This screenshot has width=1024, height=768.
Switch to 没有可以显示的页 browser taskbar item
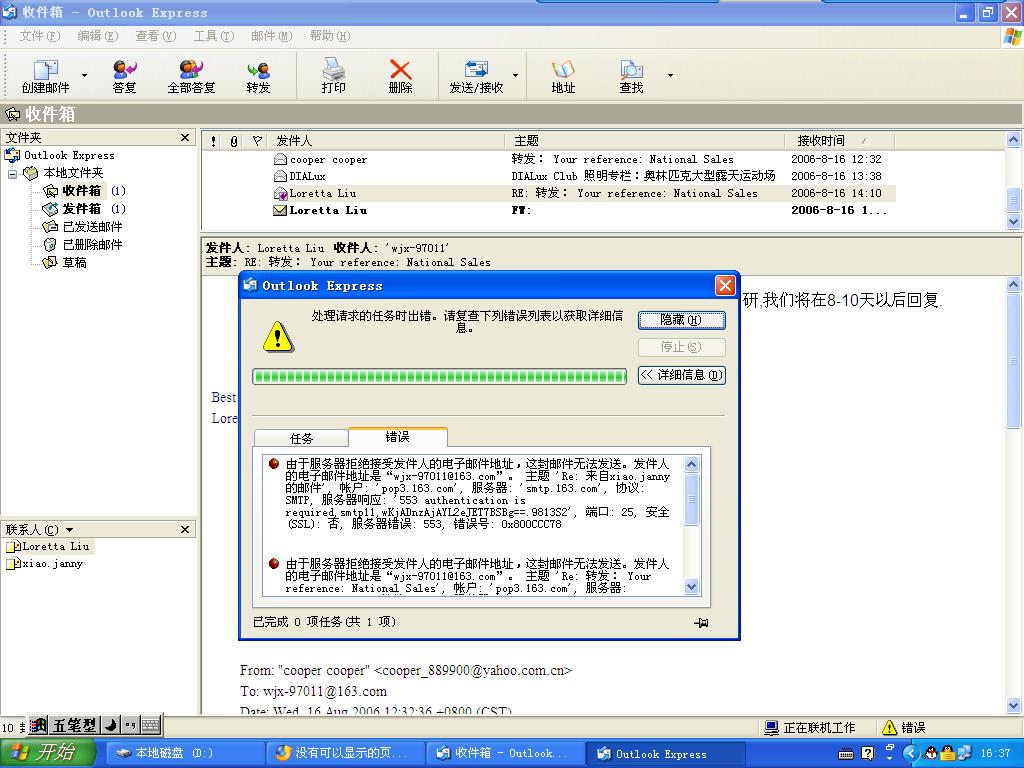tap(343, 753)
